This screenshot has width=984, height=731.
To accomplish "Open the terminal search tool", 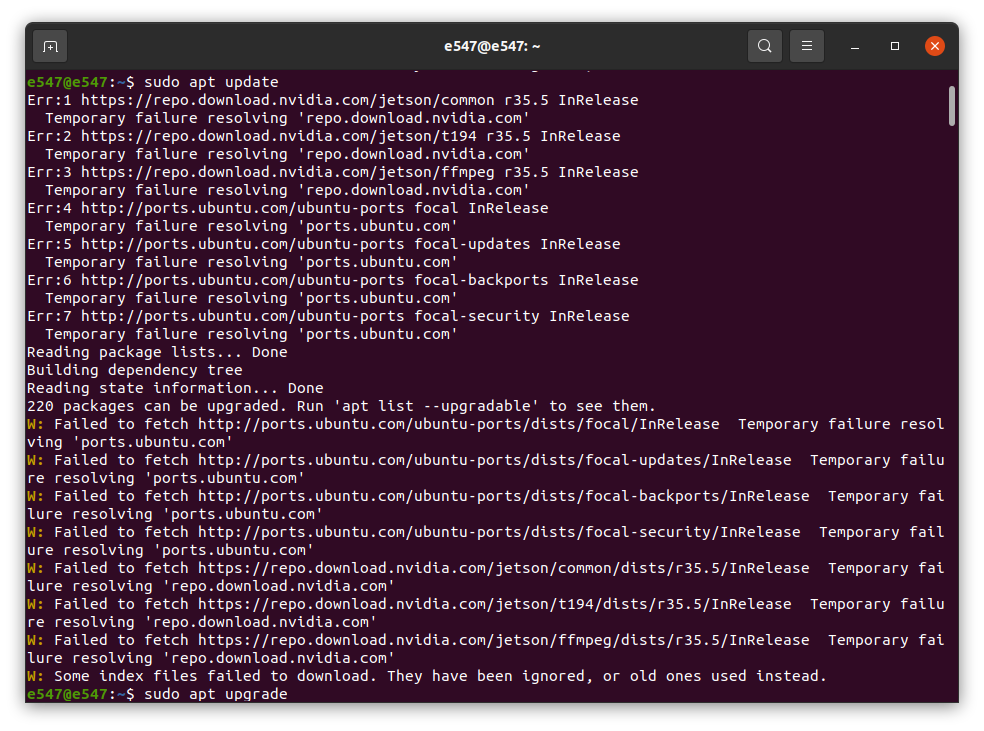I will click(x=764, y=46).
